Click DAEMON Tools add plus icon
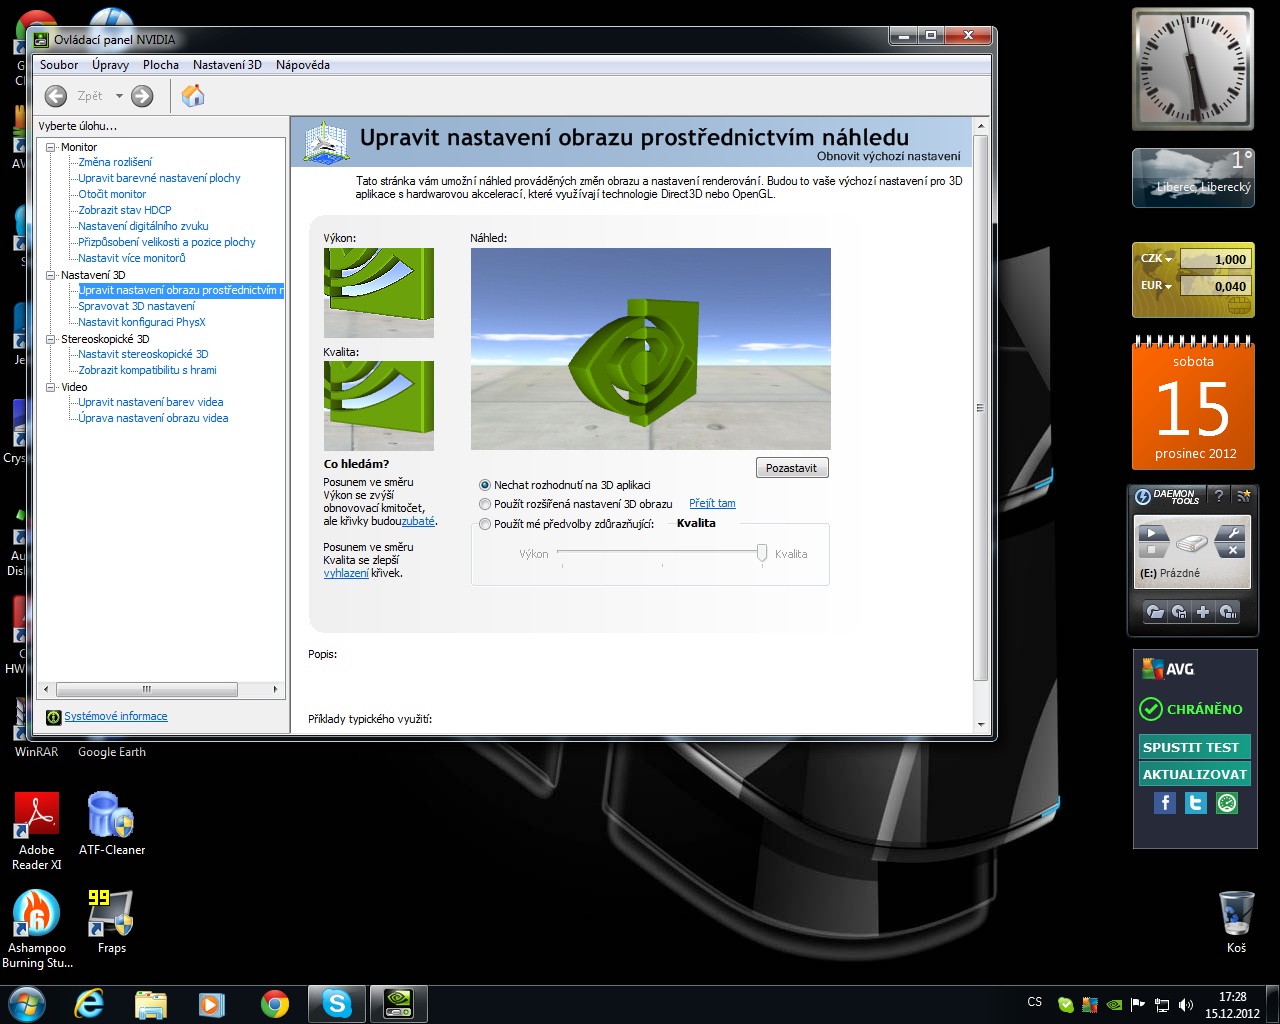 (1203, 612)
